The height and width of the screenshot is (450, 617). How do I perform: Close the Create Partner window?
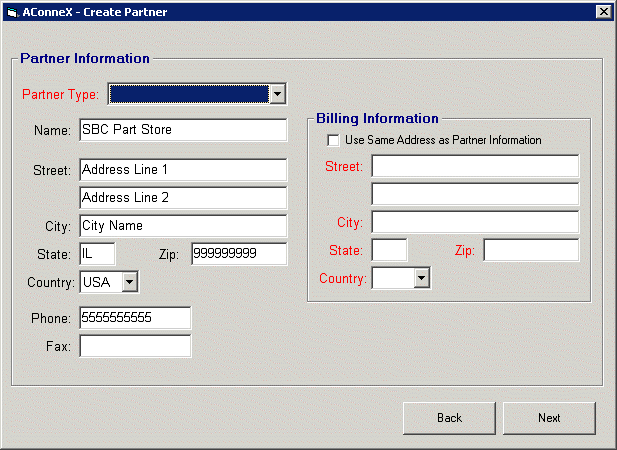(604, 12)
